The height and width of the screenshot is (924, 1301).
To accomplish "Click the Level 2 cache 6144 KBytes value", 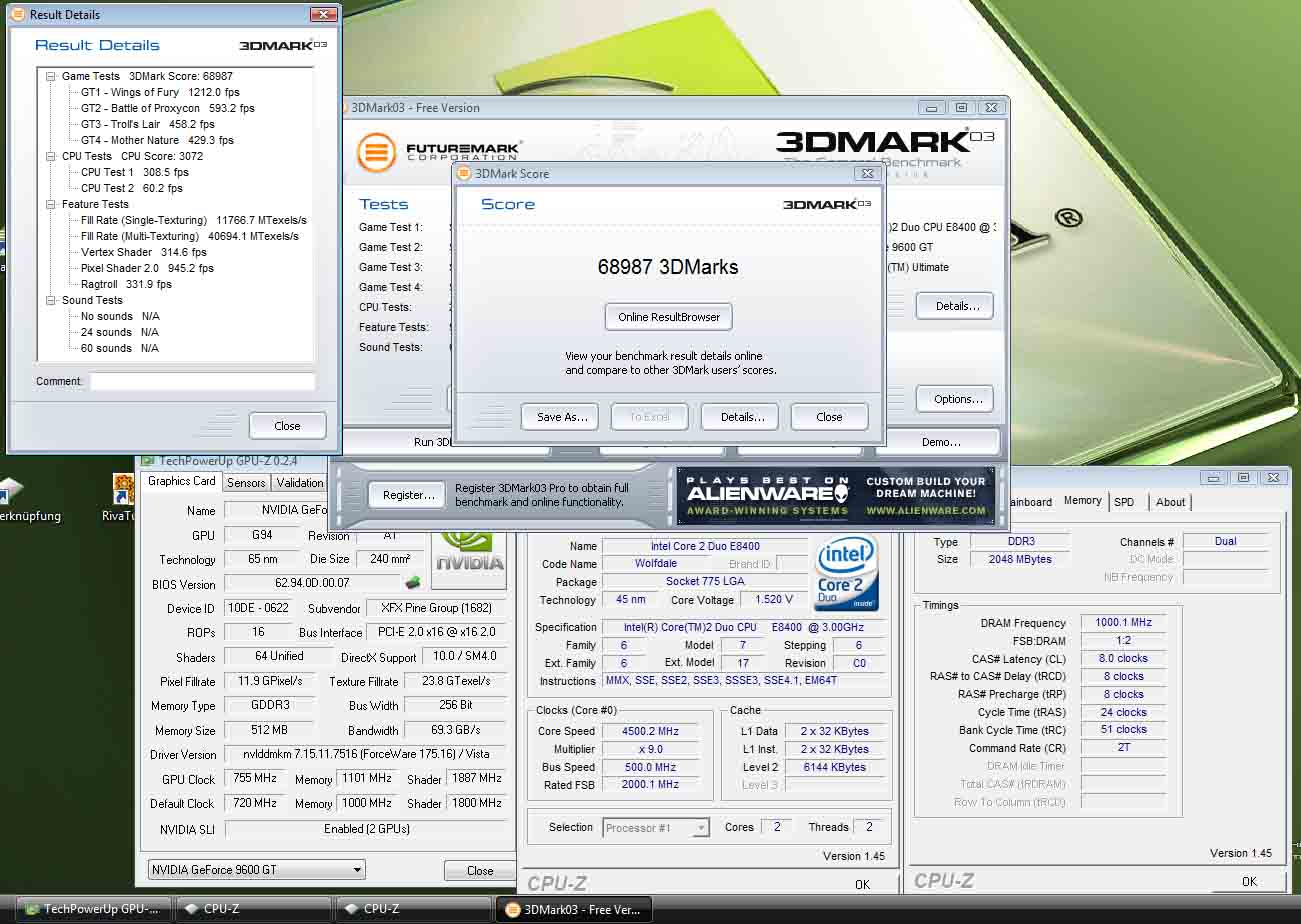I will point(834,767).
